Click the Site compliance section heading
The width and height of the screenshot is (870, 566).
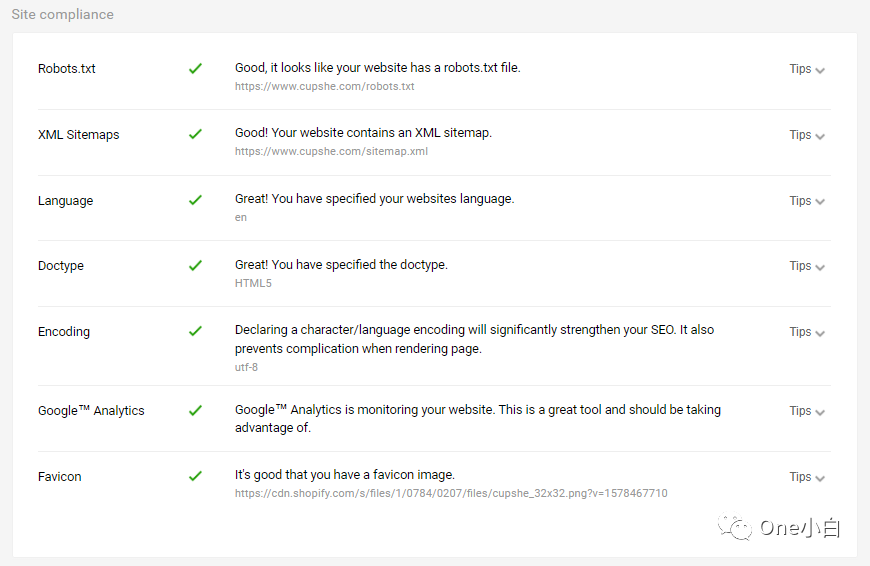point(62,15)
